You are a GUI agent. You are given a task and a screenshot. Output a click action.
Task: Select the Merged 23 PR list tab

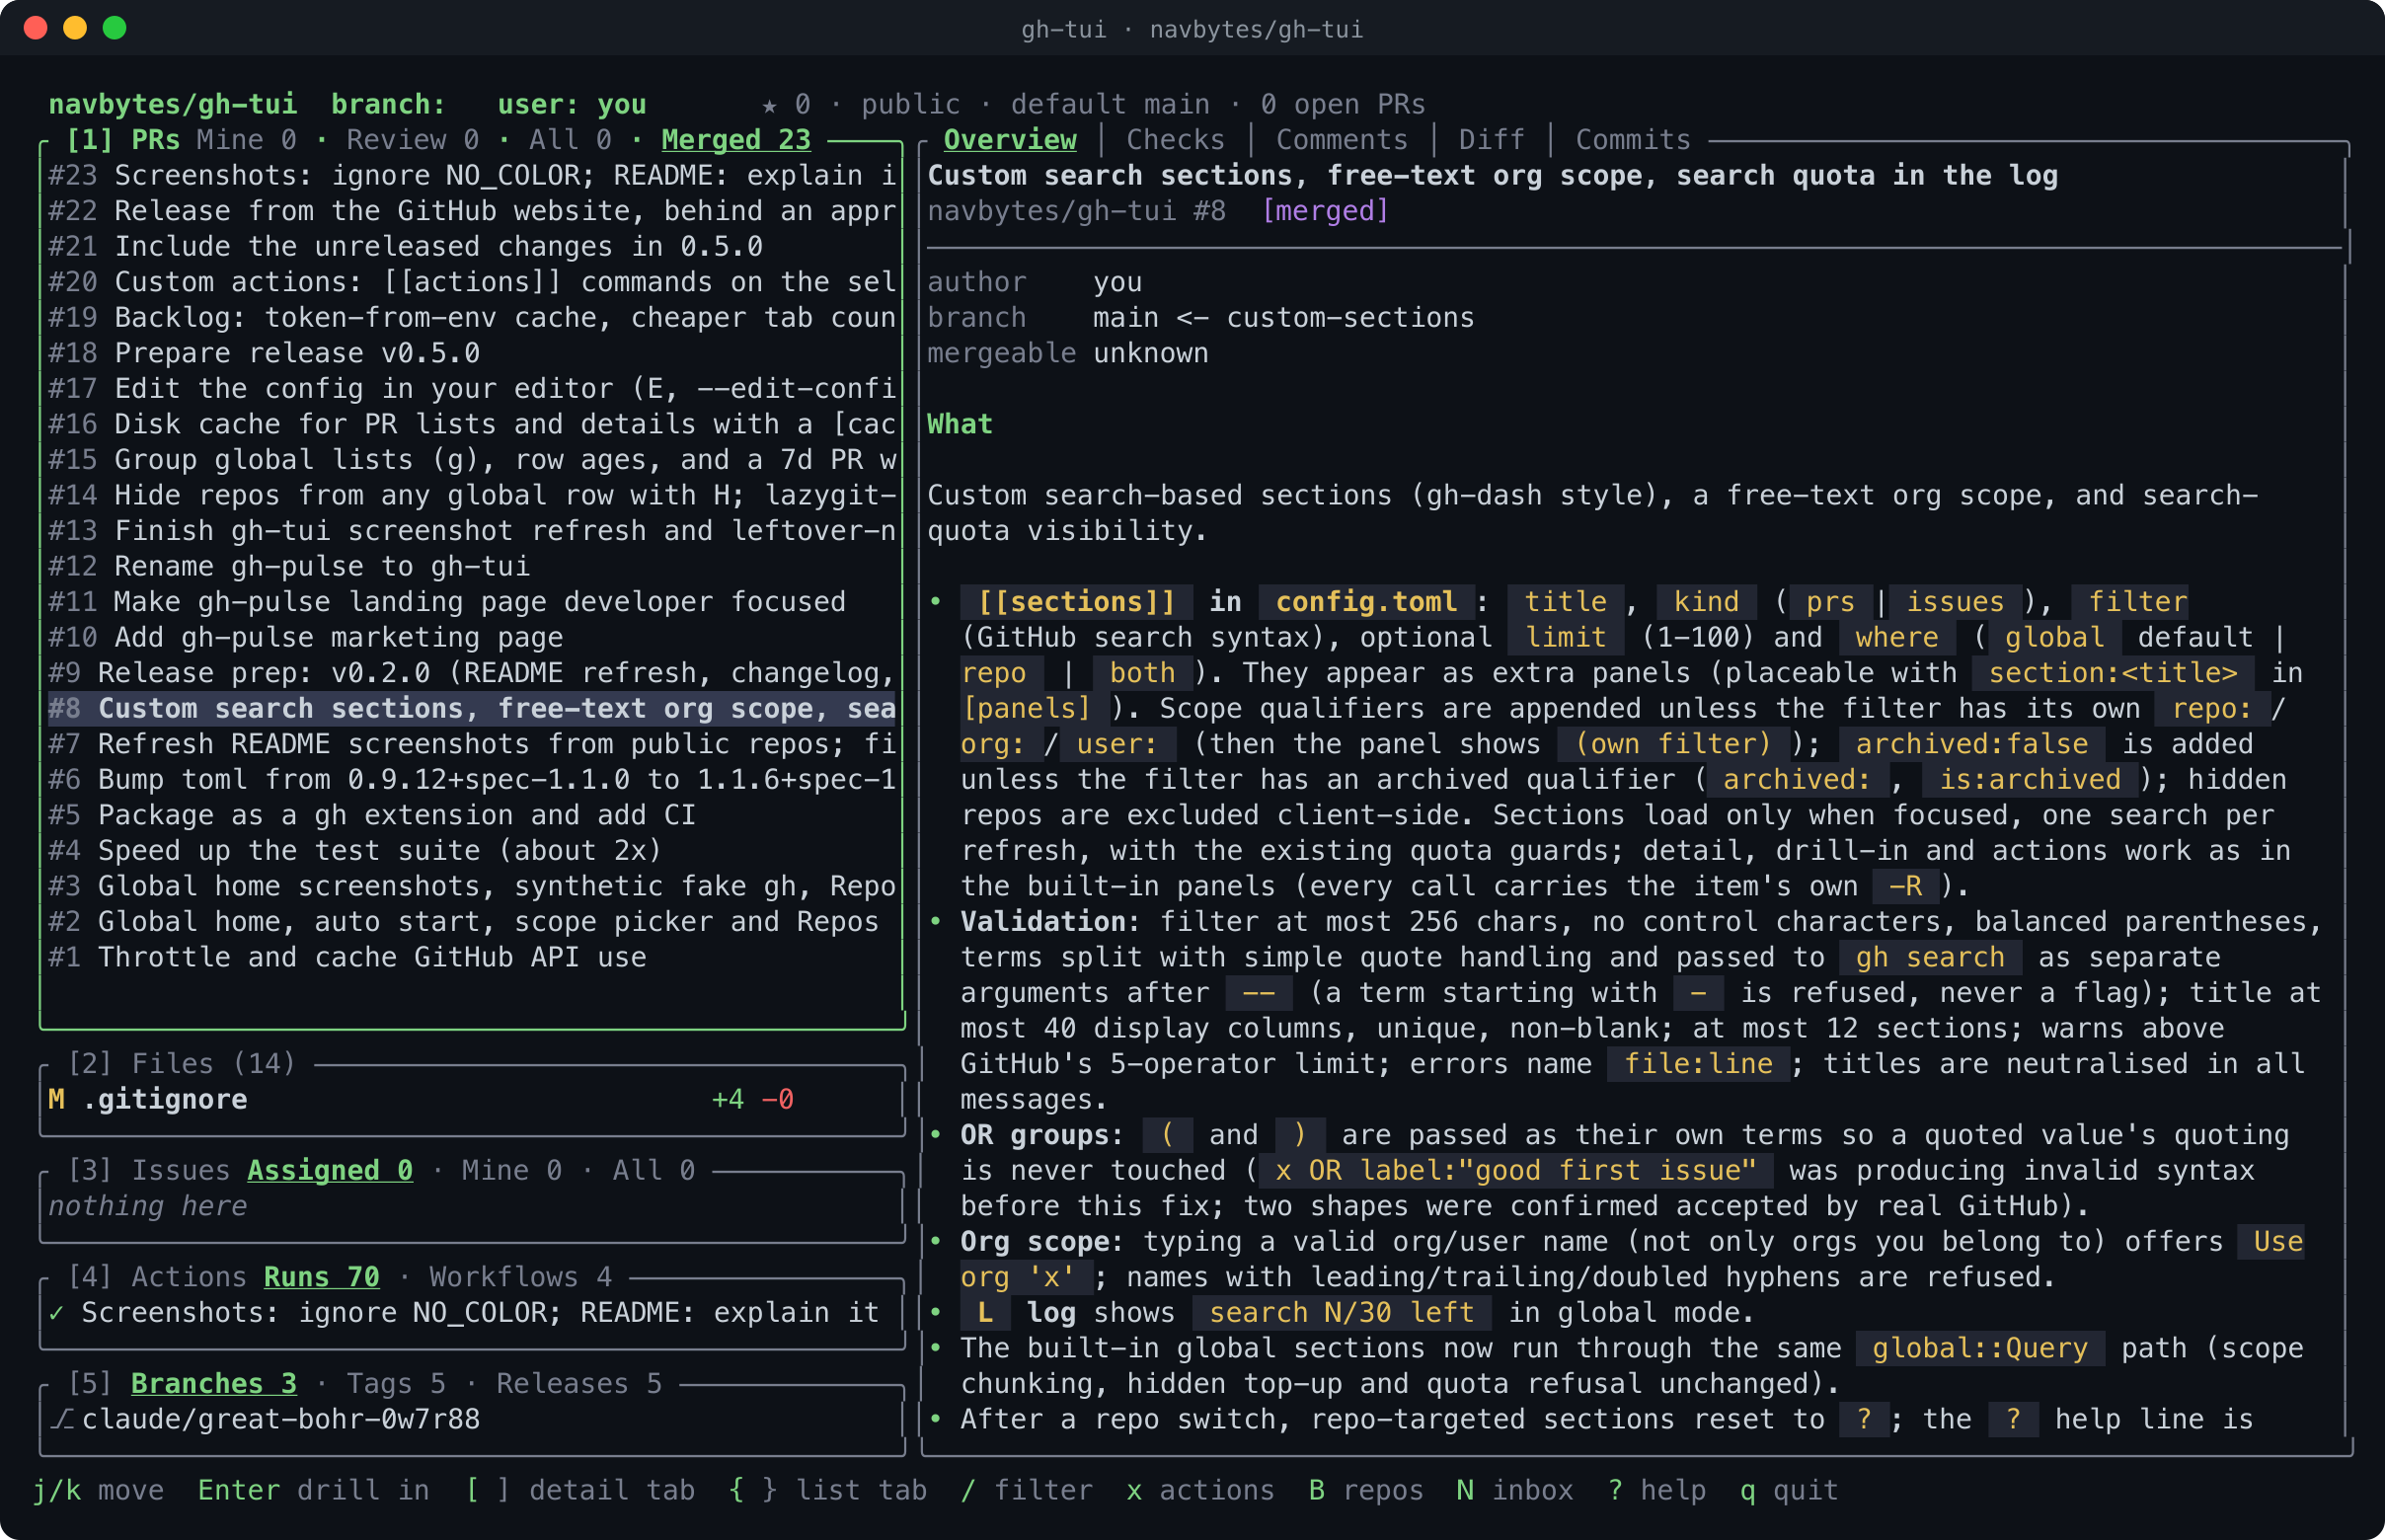736,140
